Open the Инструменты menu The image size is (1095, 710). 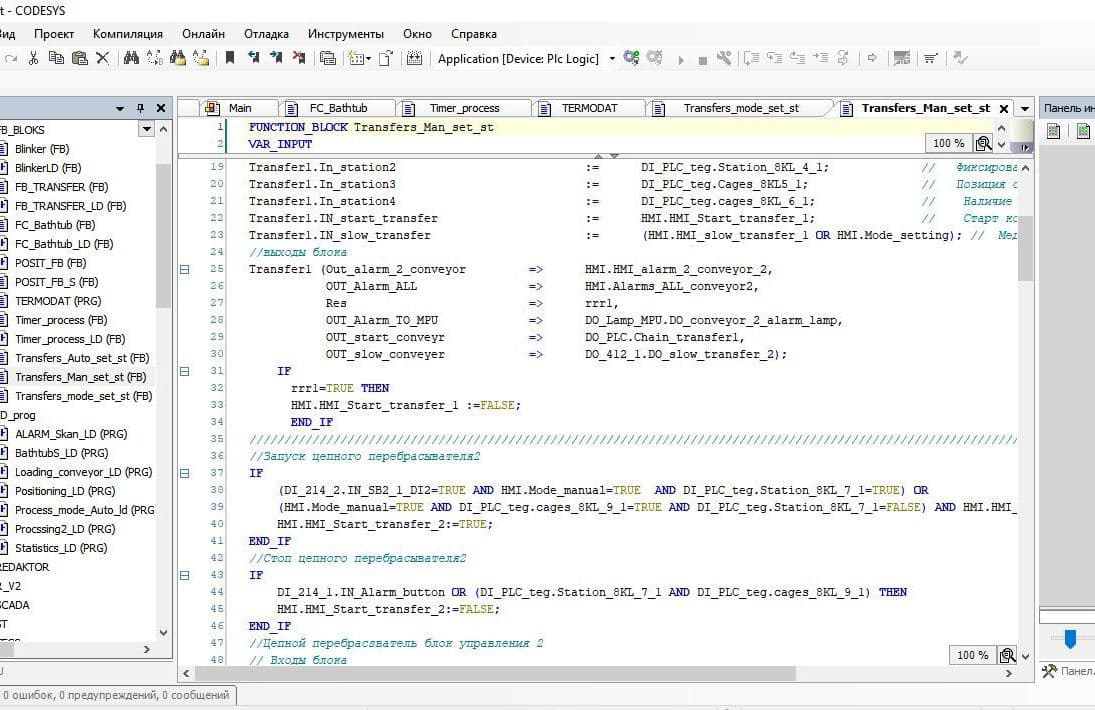coord(346,34)
